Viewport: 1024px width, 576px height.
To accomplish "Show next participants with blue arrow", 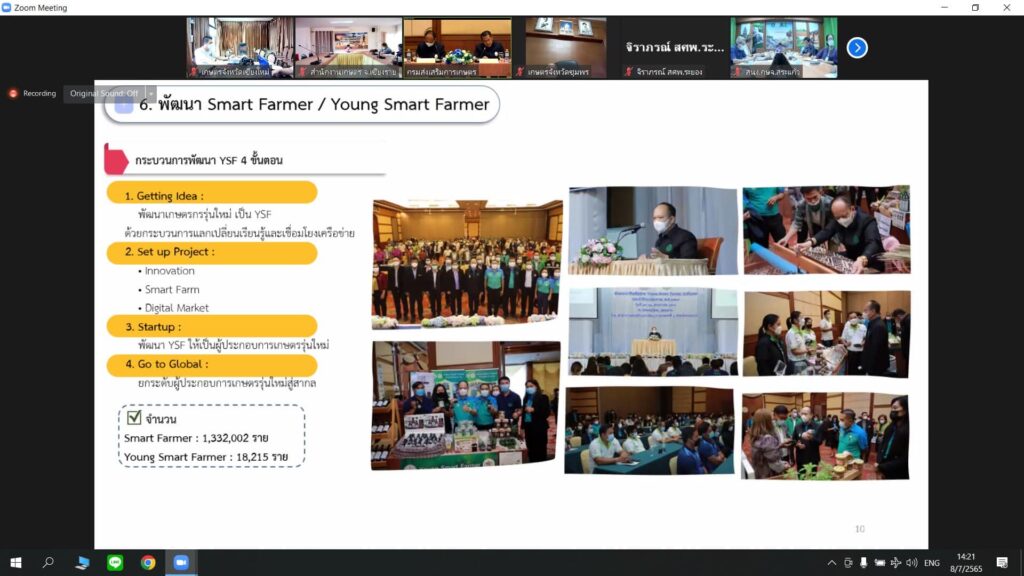I will tap(857, 47).
